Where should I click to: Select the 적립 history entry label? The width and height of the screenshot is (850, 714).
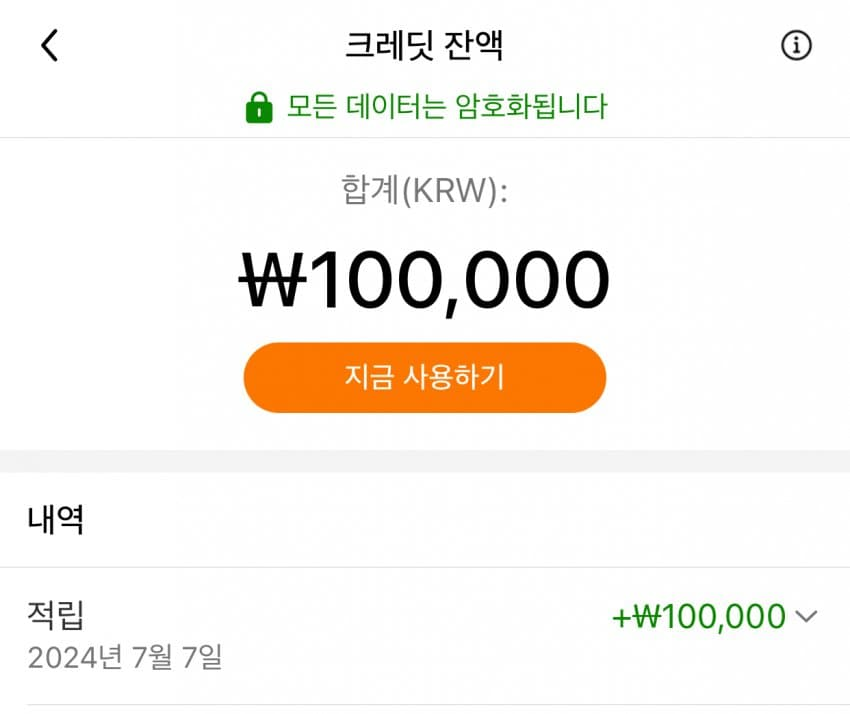pos(56,614)
